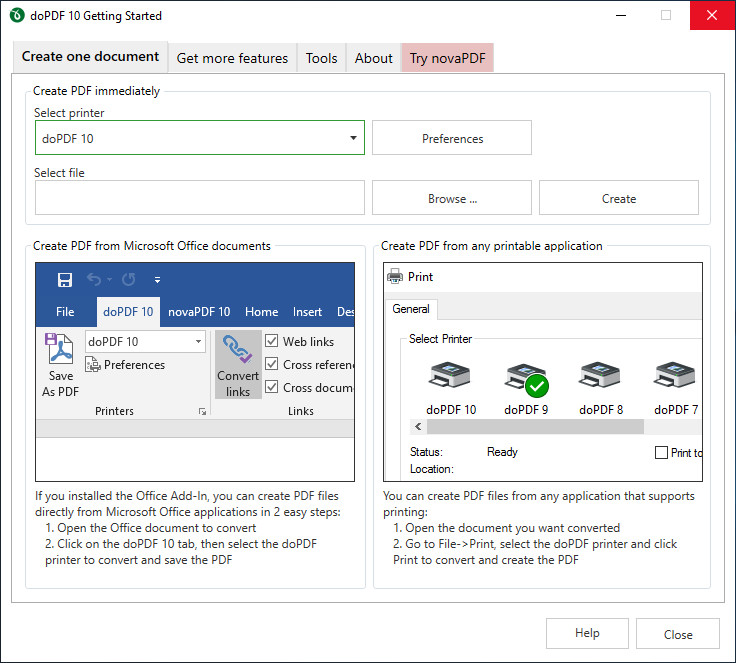
Task: Open the Select printer dropdown
Action: 199,138
